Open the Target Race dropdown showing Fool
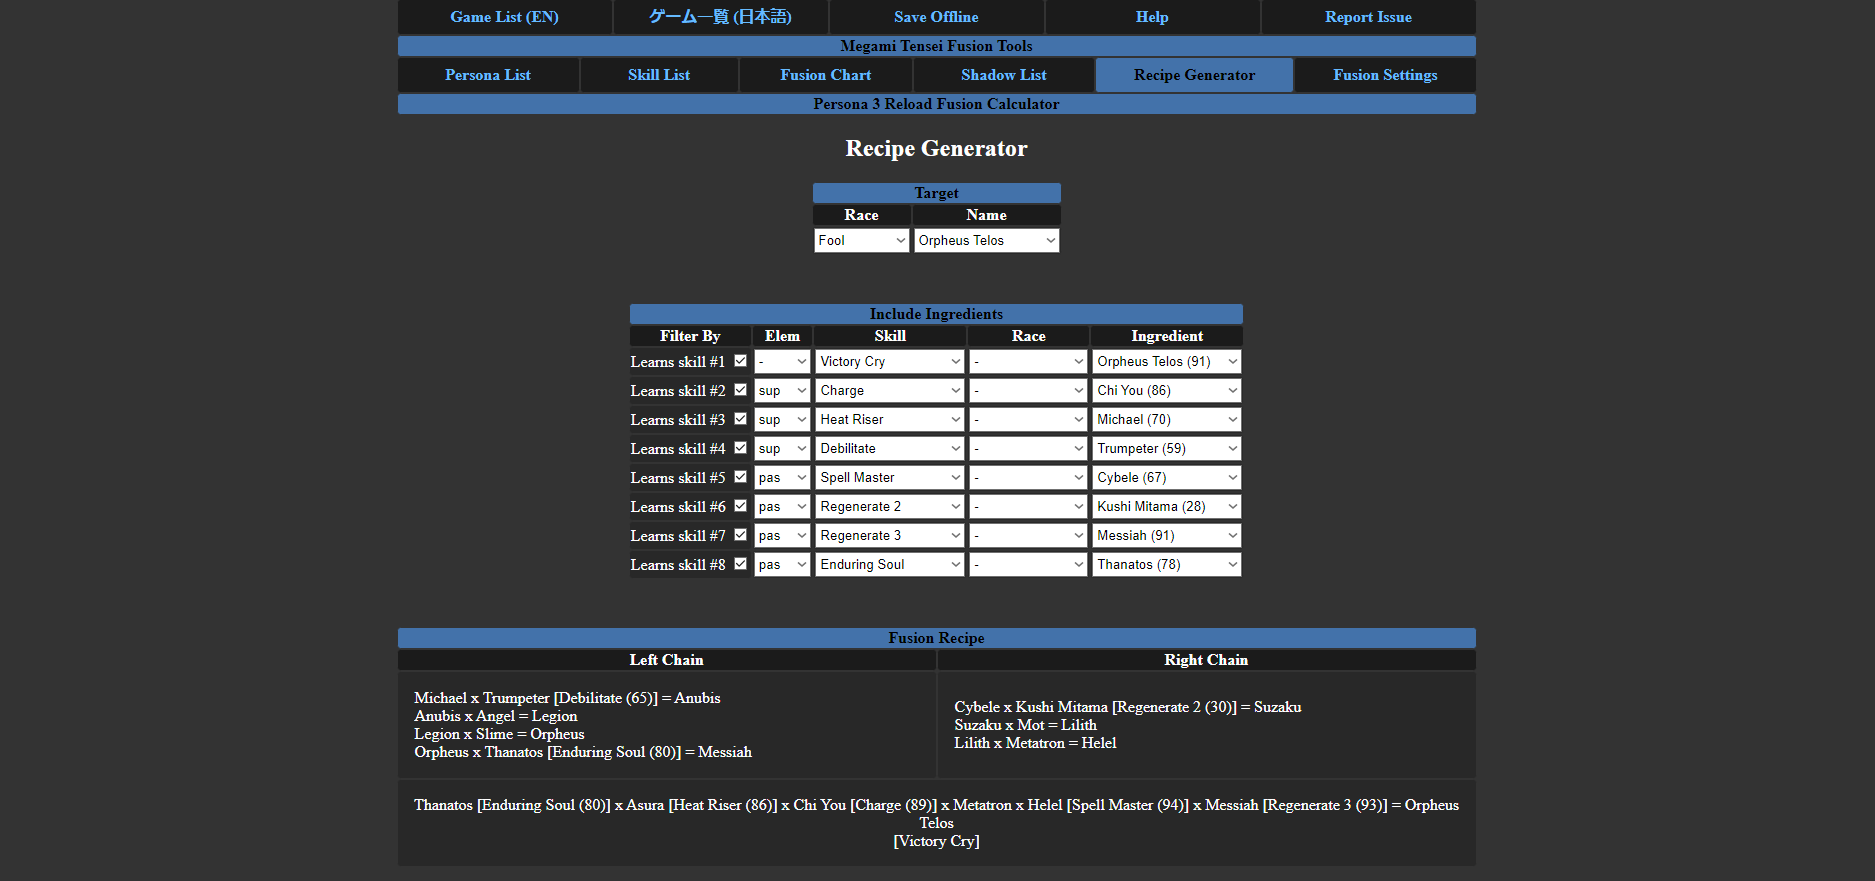 [x=862, y=240]
